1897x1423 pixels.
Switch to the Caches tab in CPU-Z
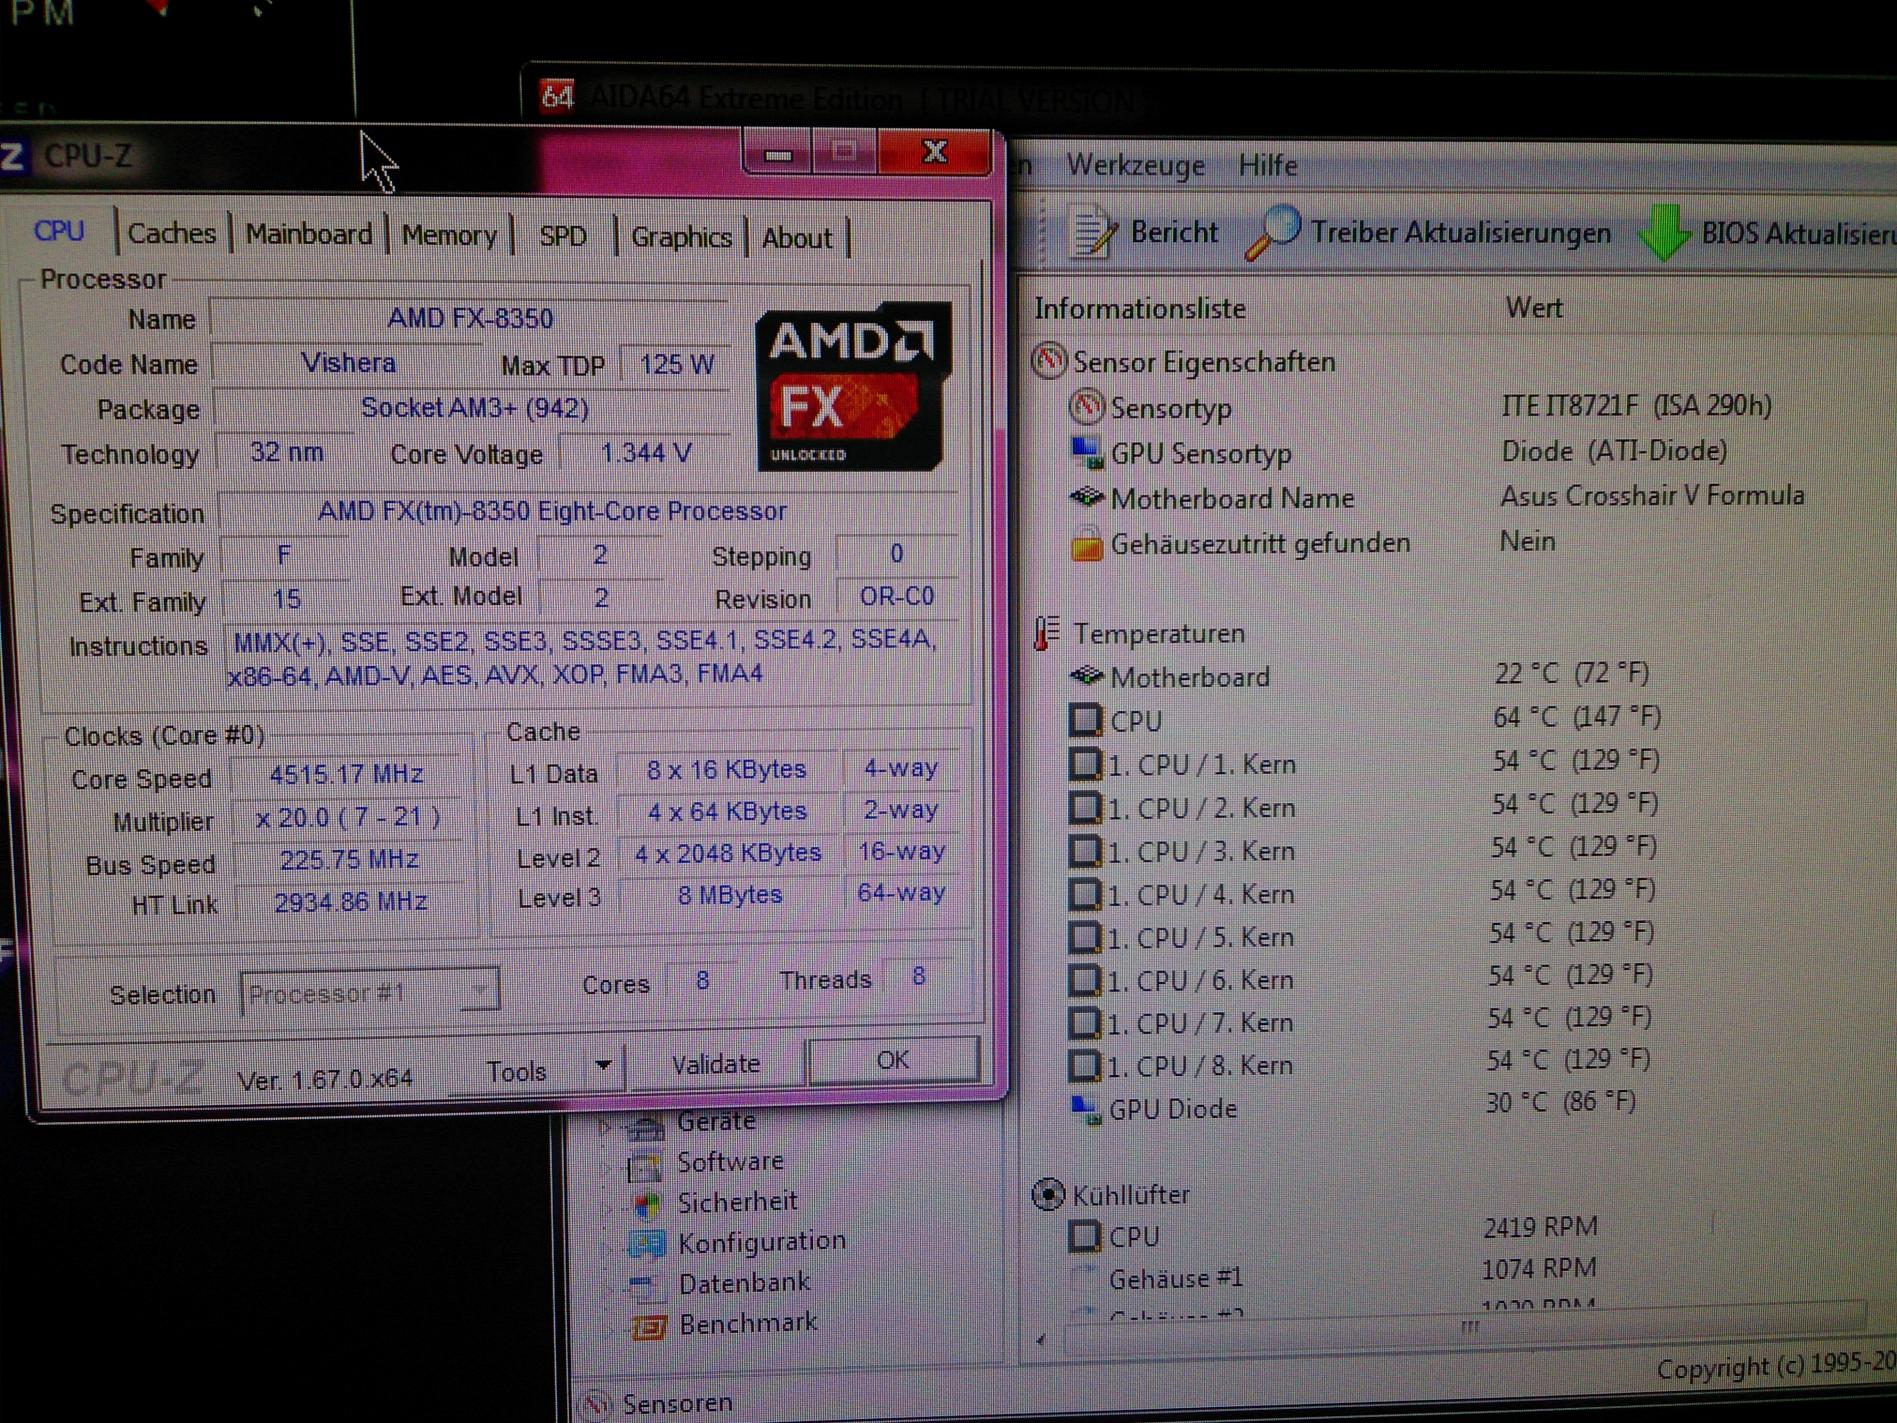tap(171, 233)
